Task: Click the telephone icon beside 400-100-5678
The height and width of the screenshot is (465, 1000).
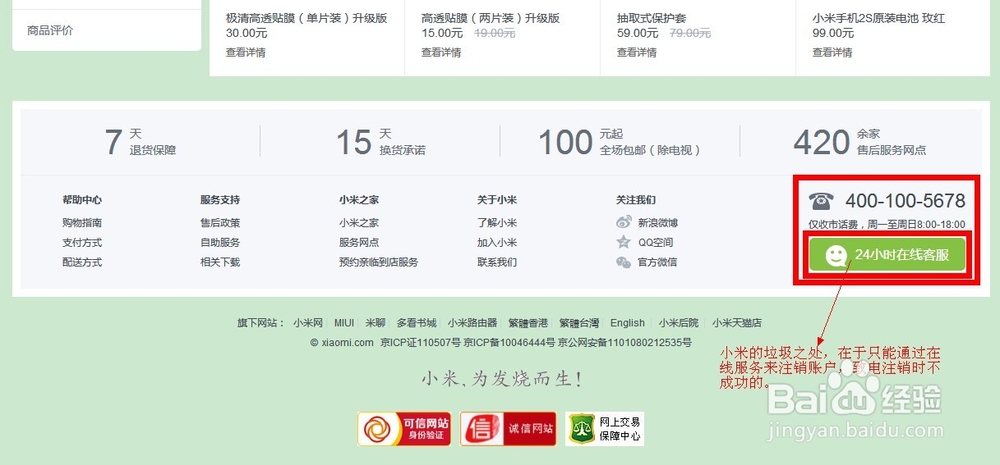Action: 821,201
